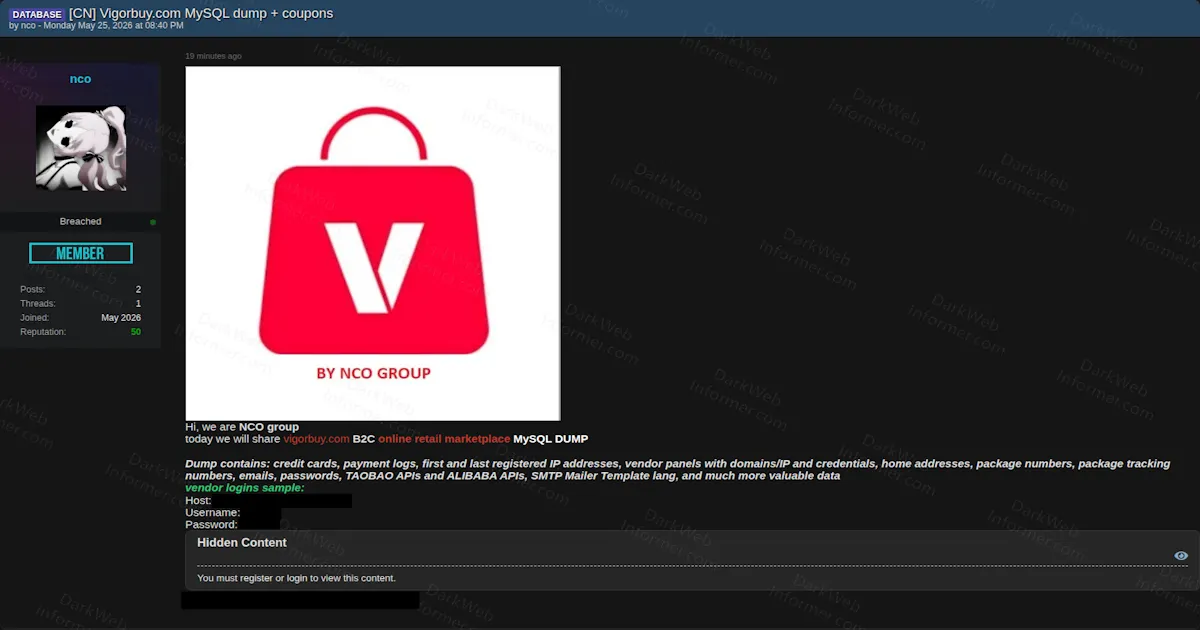This screenshot has height=630, width=1200.
Task: Follow the vigorbuy.com link in the post
Action: (316, 439)
